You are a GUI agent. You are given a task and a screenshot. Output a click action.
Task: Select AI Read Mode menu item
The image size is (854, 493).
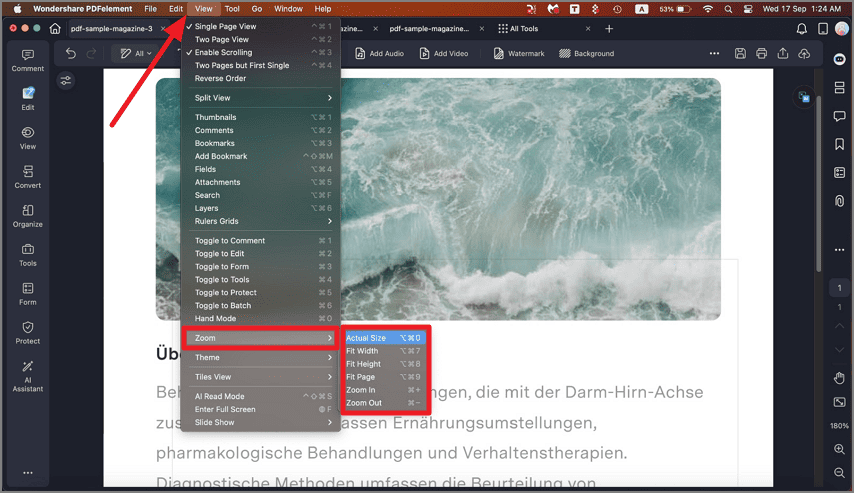pos(259,396)
